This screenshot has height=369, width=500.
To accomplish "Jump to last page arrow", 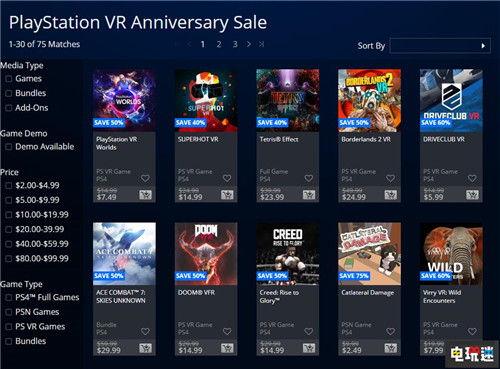I will (262, 44).
